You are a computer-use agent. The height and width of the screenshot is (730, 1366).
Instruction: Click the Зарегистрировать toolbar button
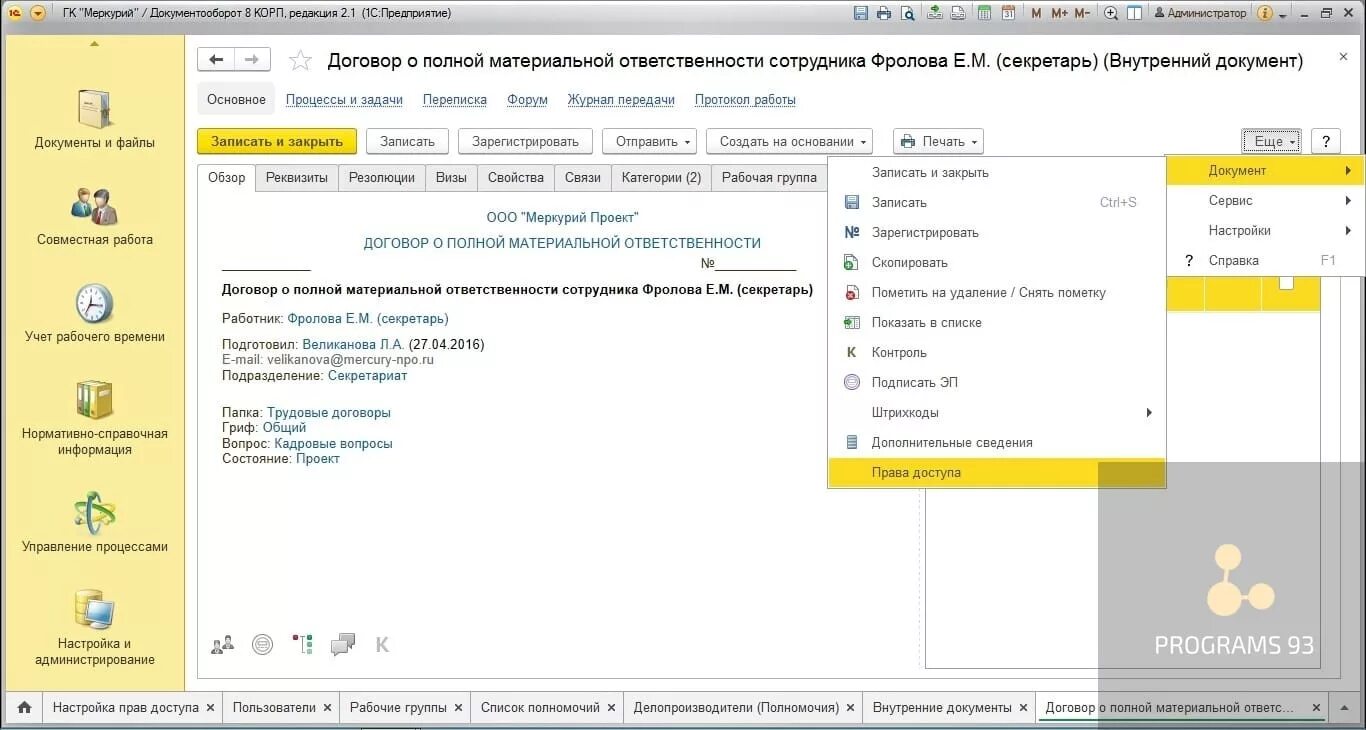coord(525,141)
